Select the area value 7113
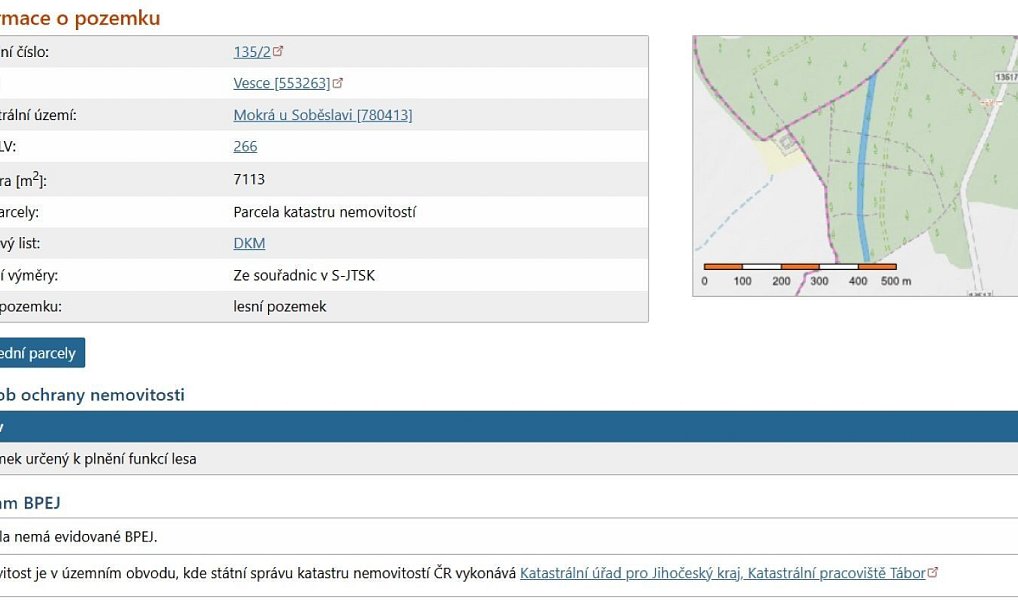The image size is (1018, 600). point(249,179)
